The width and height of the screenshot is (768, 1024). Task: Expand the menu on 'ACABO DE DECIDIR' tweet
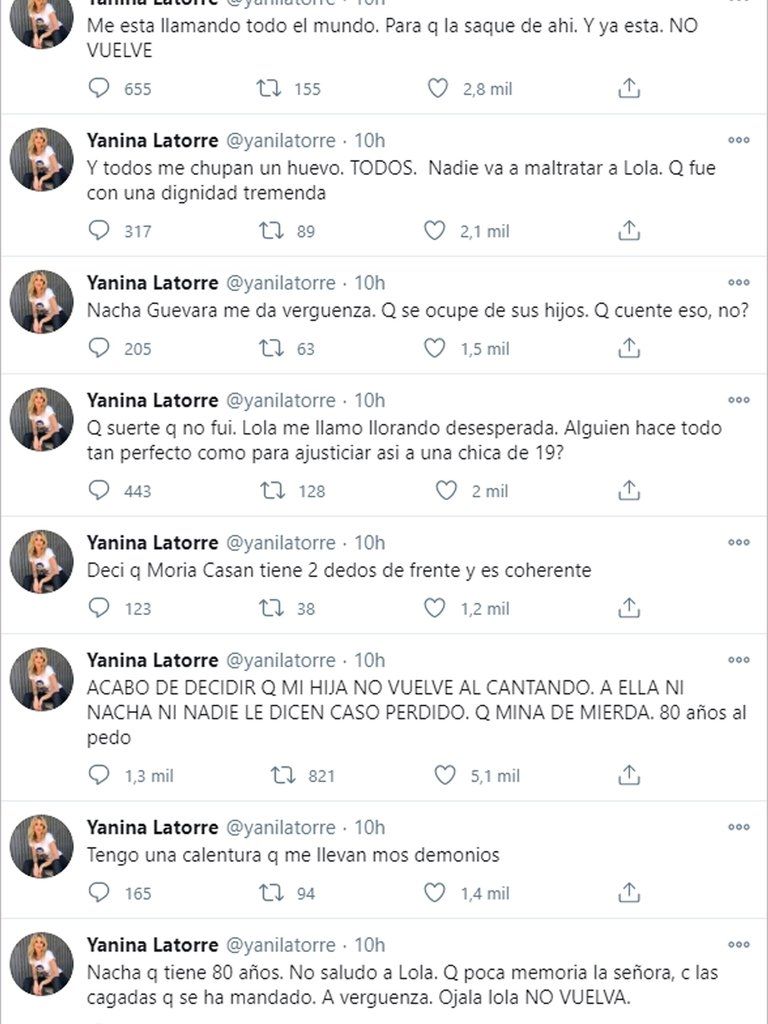[x=738, y=660]
